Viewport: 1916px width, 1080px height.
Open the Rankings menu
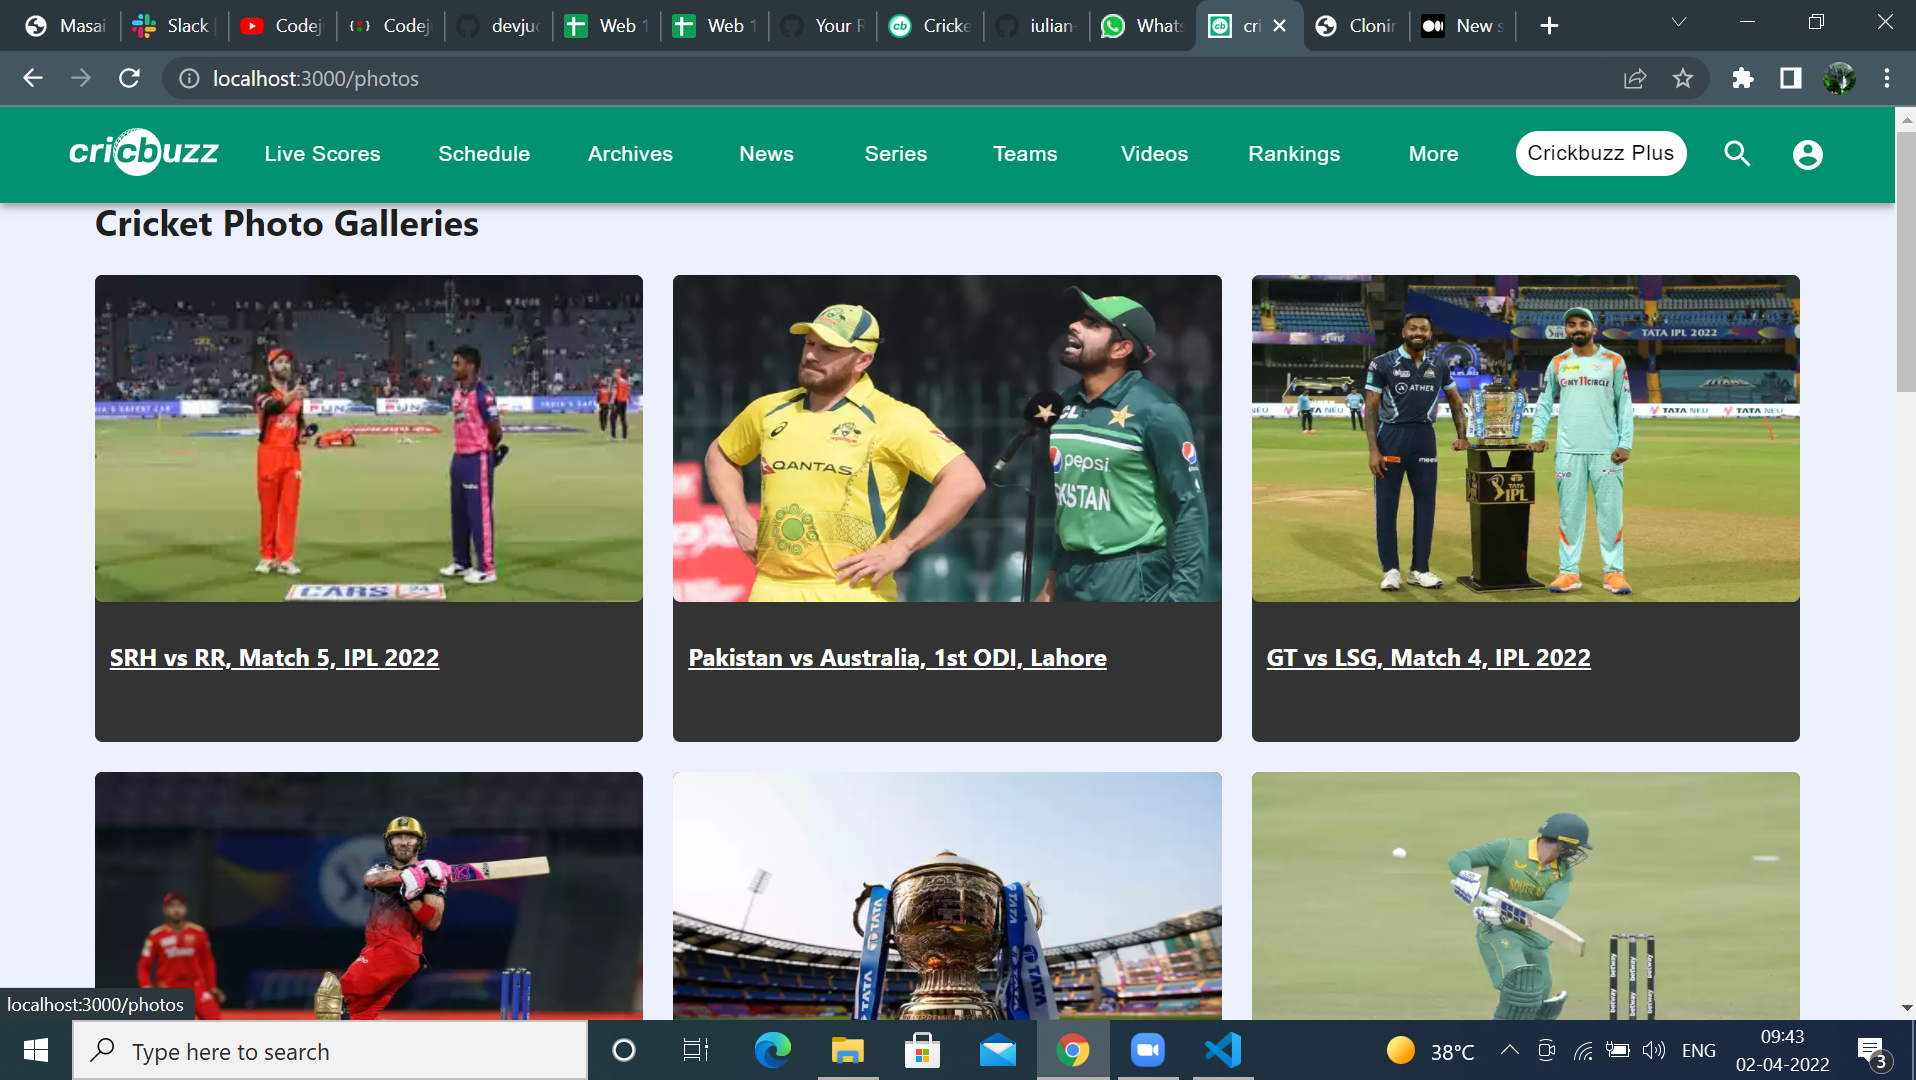[1294, 154]
